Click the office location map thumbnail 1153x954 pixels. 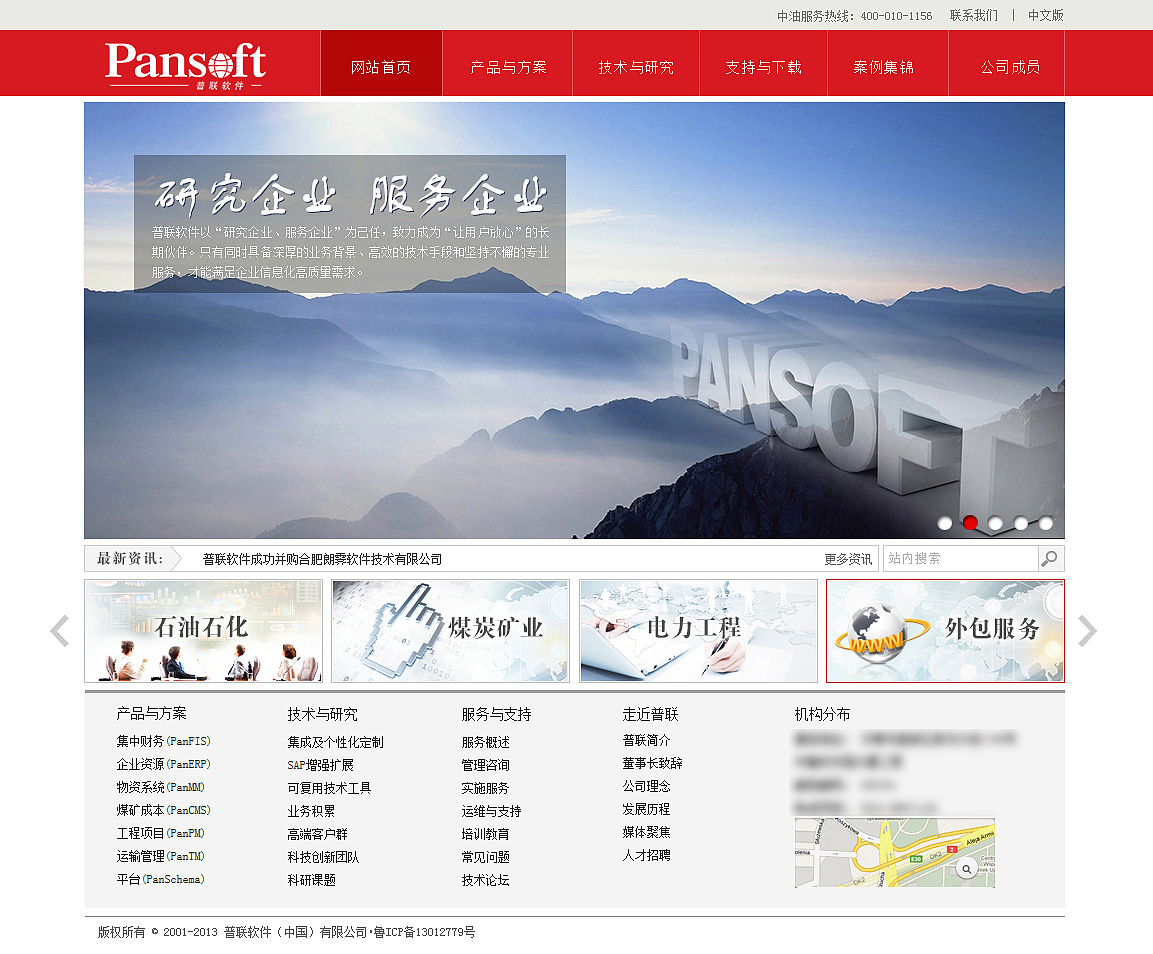pos(894,852)
